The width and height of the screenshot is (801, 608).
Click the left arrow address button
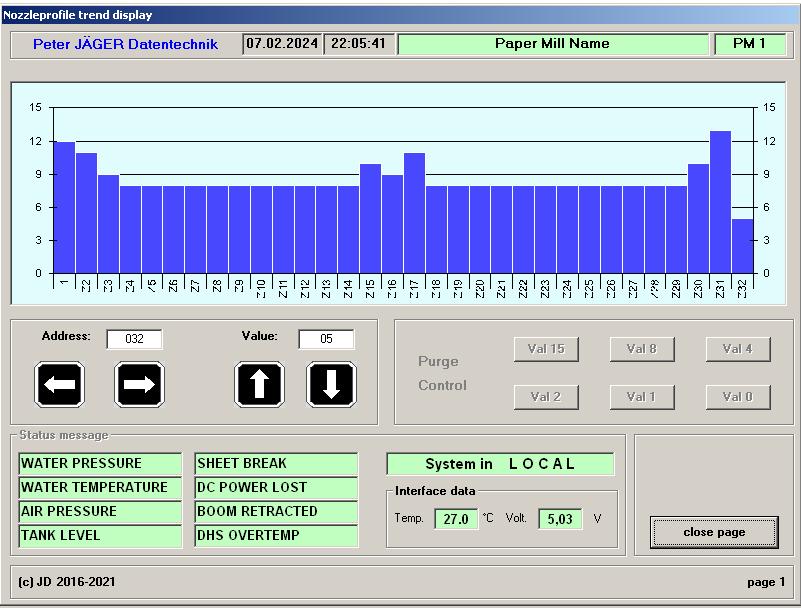[x=60, y=385]
